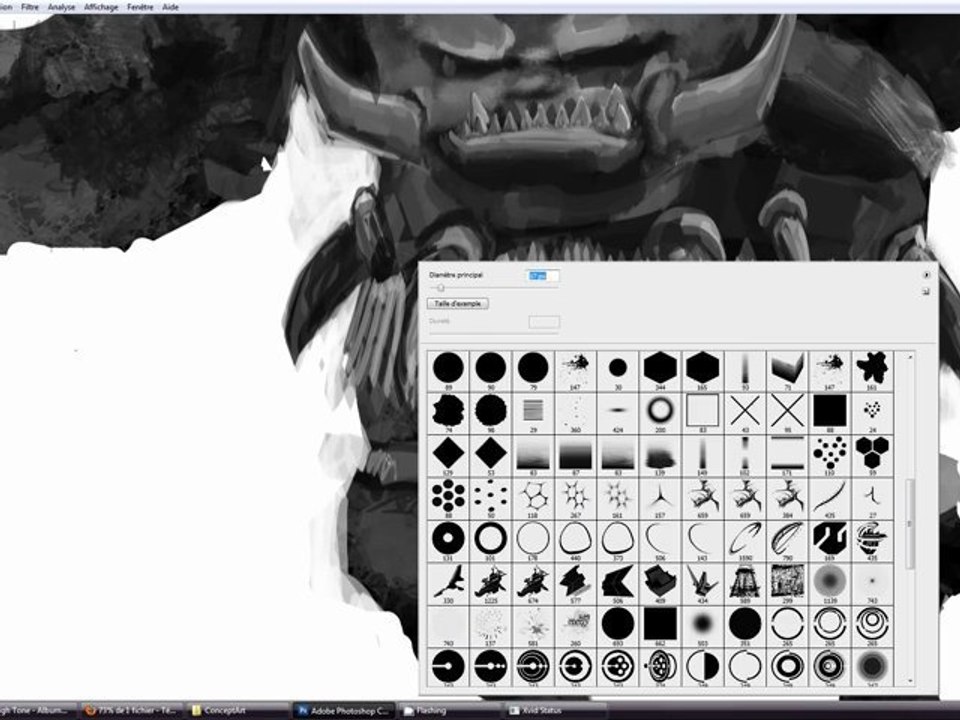Select the solid black square brush numbered 88
960x720 pixels.
[x=830, y=413]
